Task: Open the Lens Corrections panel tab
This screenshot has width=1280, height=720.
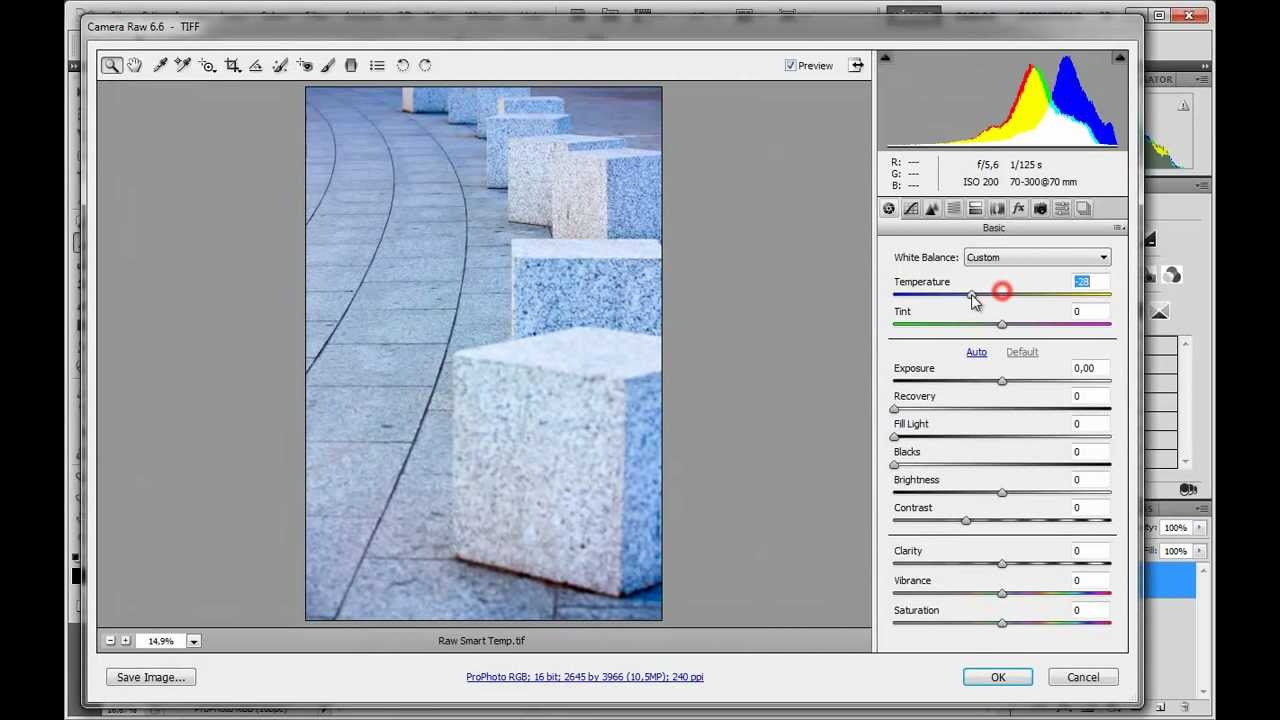Action: 997,208
